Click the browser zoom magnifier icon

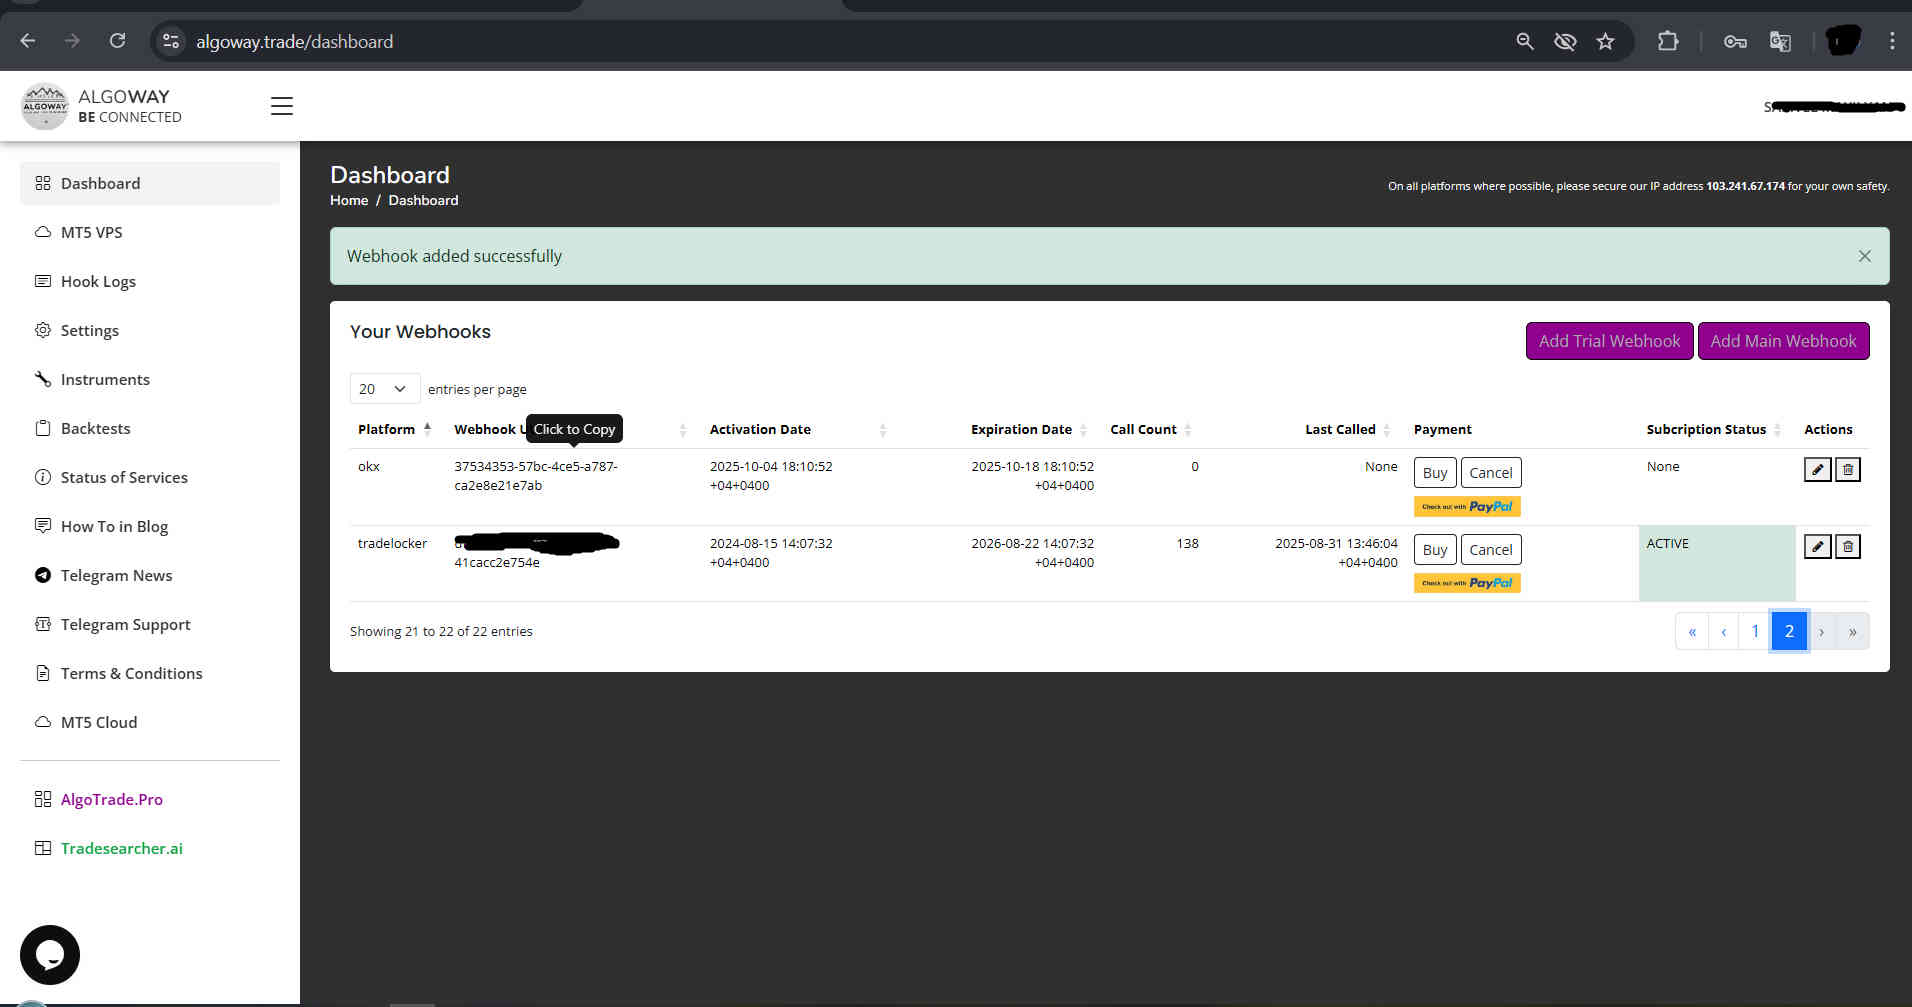tap(1524, 41)
